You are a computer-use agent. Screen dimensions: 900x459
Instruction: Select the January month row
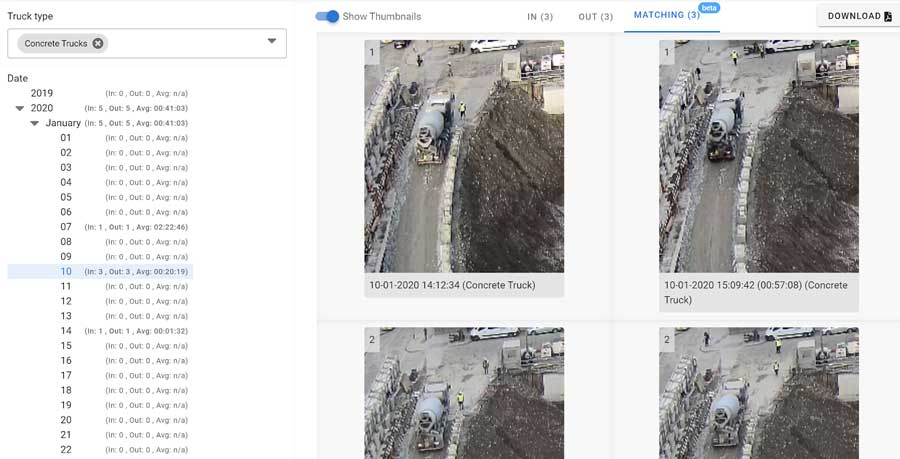tap(100, 123)
